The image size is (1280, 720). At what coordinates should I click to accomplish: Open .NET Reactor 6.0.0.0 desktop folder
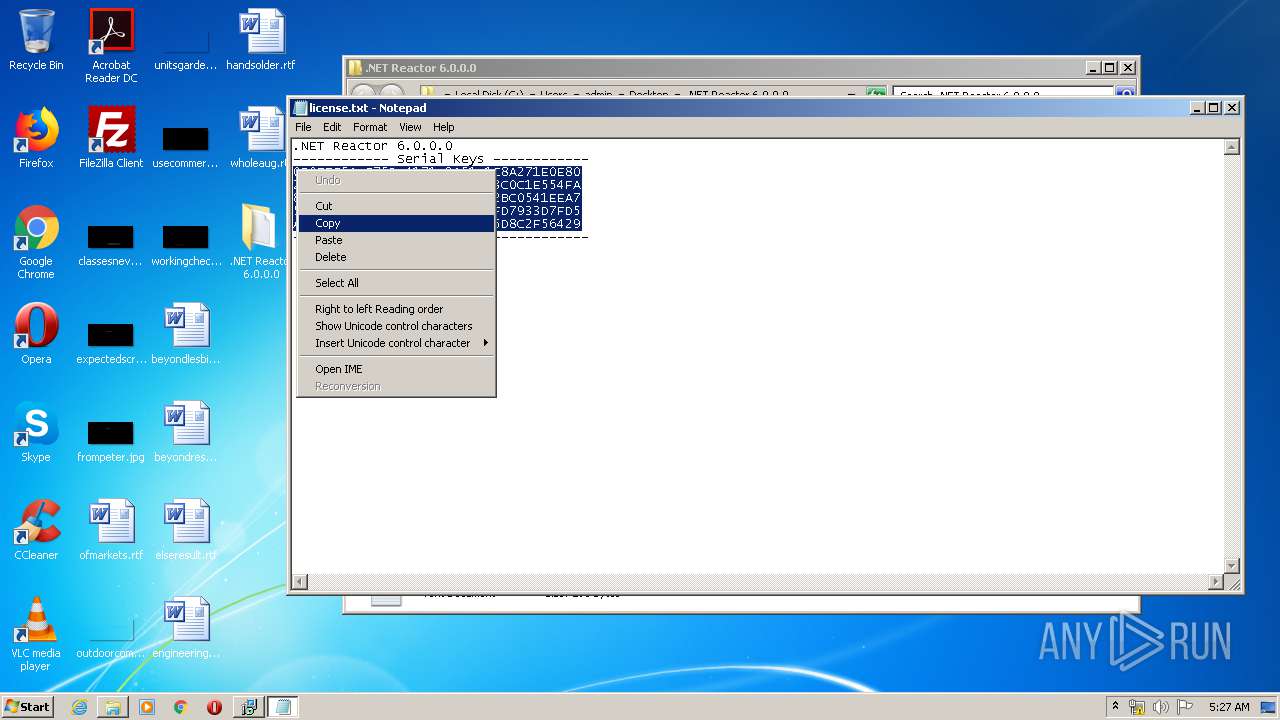point(260,242)
